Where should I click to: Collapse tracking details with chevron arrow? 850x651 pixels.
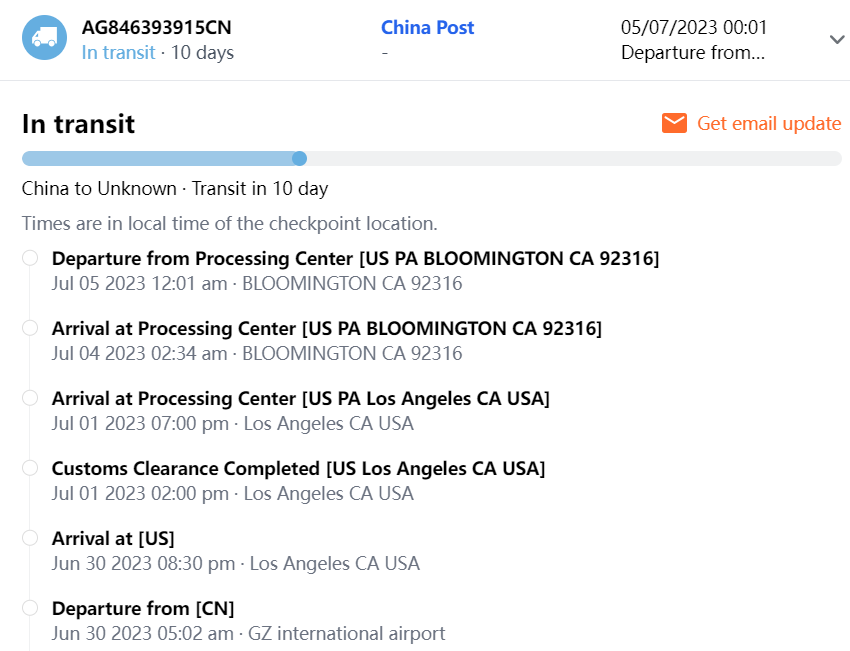(x=837, y=39)
